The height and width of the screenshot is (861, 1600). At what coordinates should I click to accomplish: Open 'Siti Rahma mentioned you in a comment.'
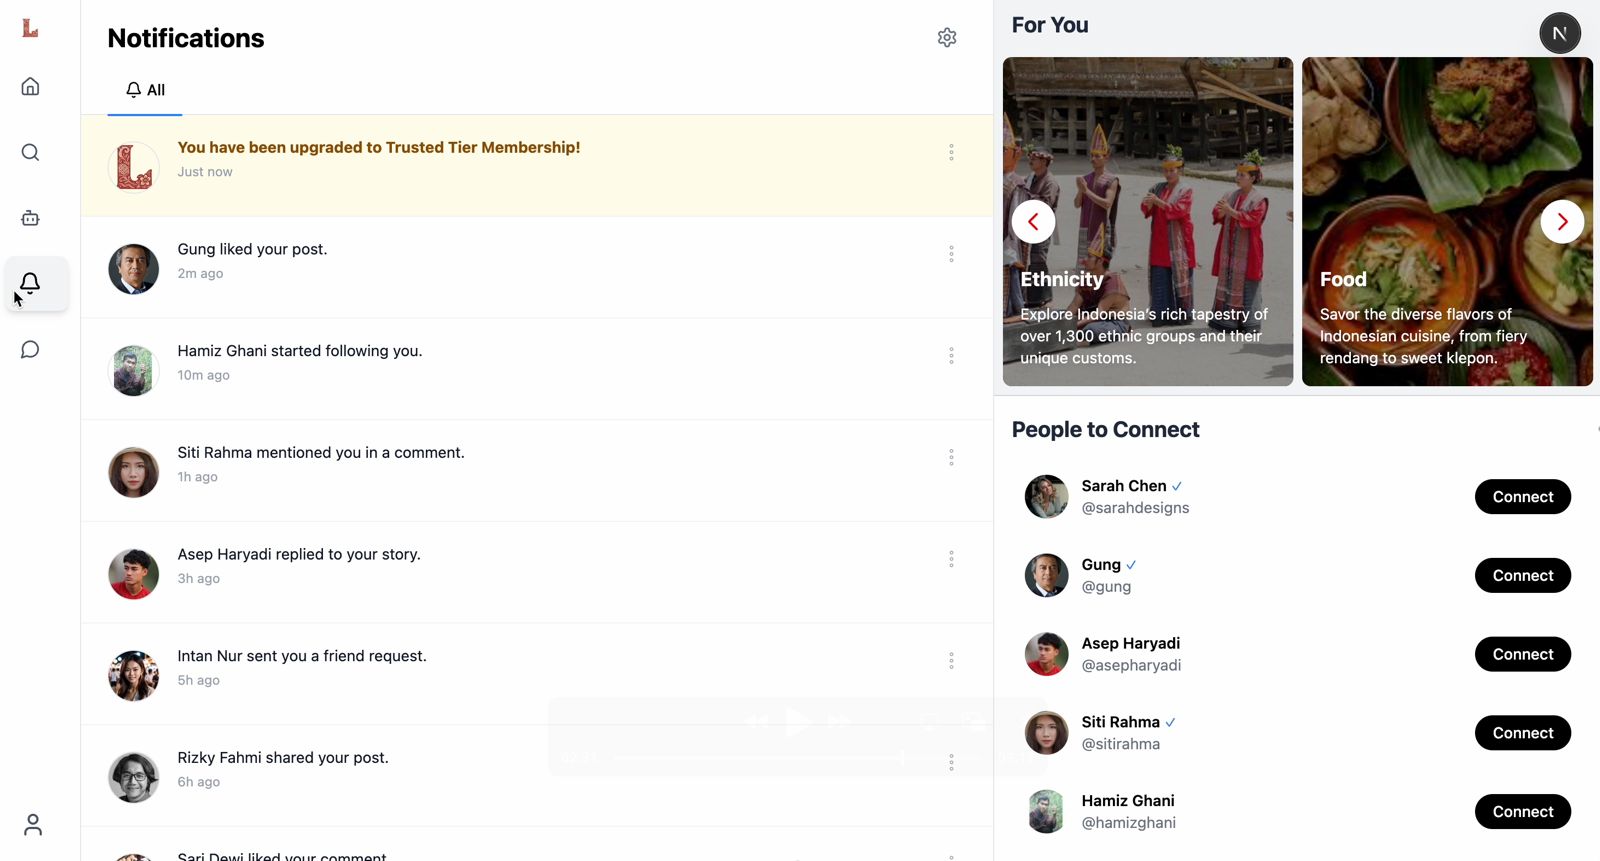point(537,471)
